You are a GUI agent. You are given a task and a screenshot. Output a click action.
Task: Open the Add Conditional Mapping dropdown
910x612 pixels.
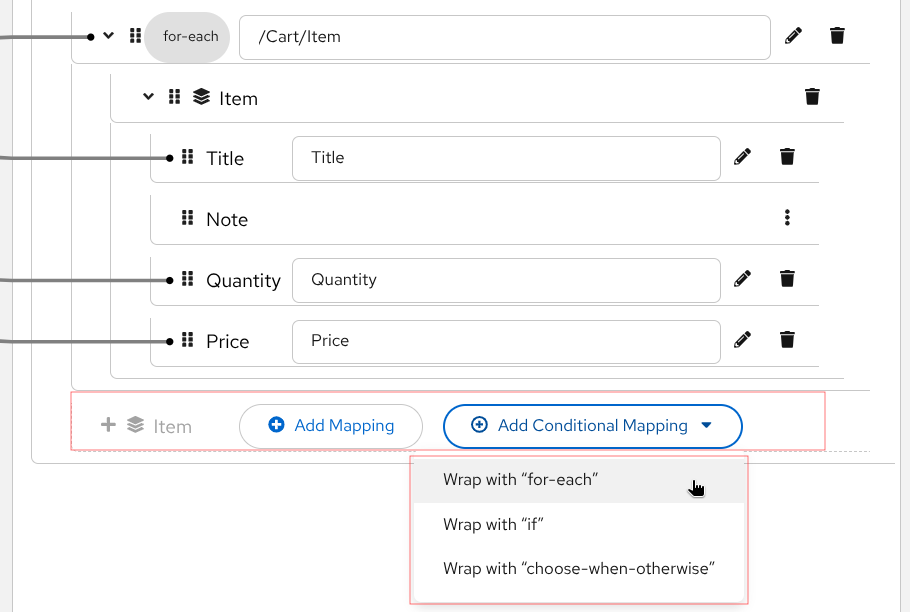pyautogui.click(x=592, y=426)
